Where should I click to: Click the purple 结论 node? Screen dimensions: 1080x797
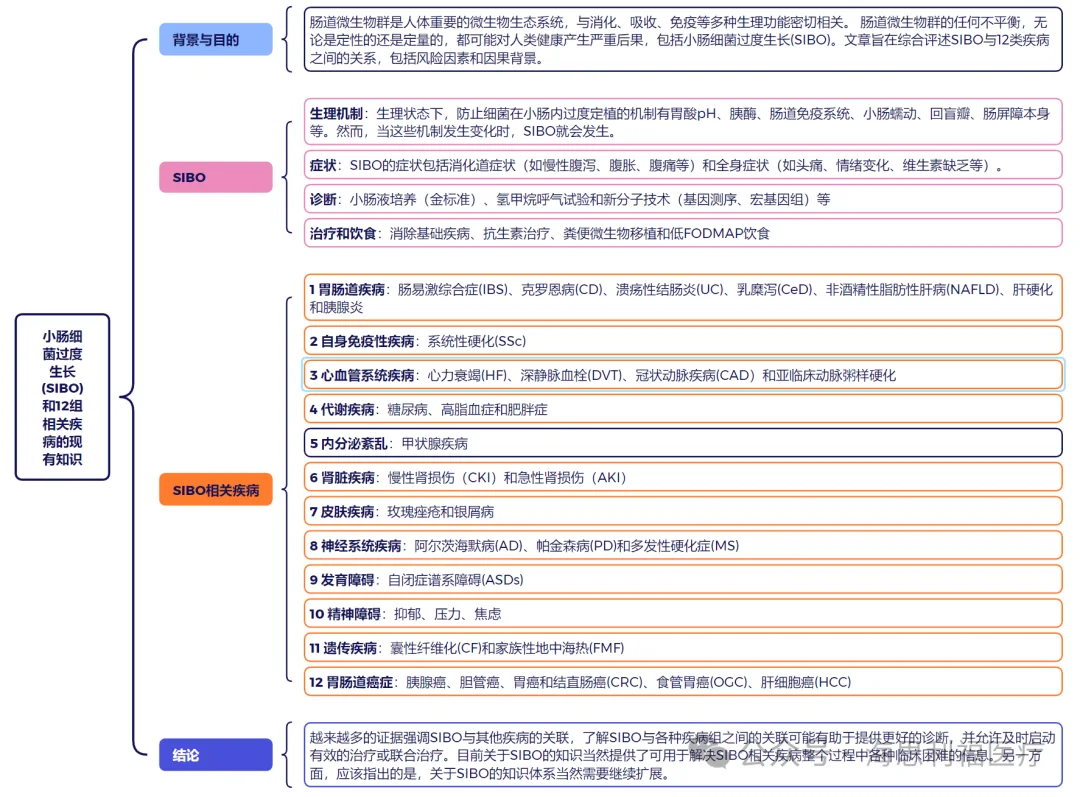coord(216,754)
